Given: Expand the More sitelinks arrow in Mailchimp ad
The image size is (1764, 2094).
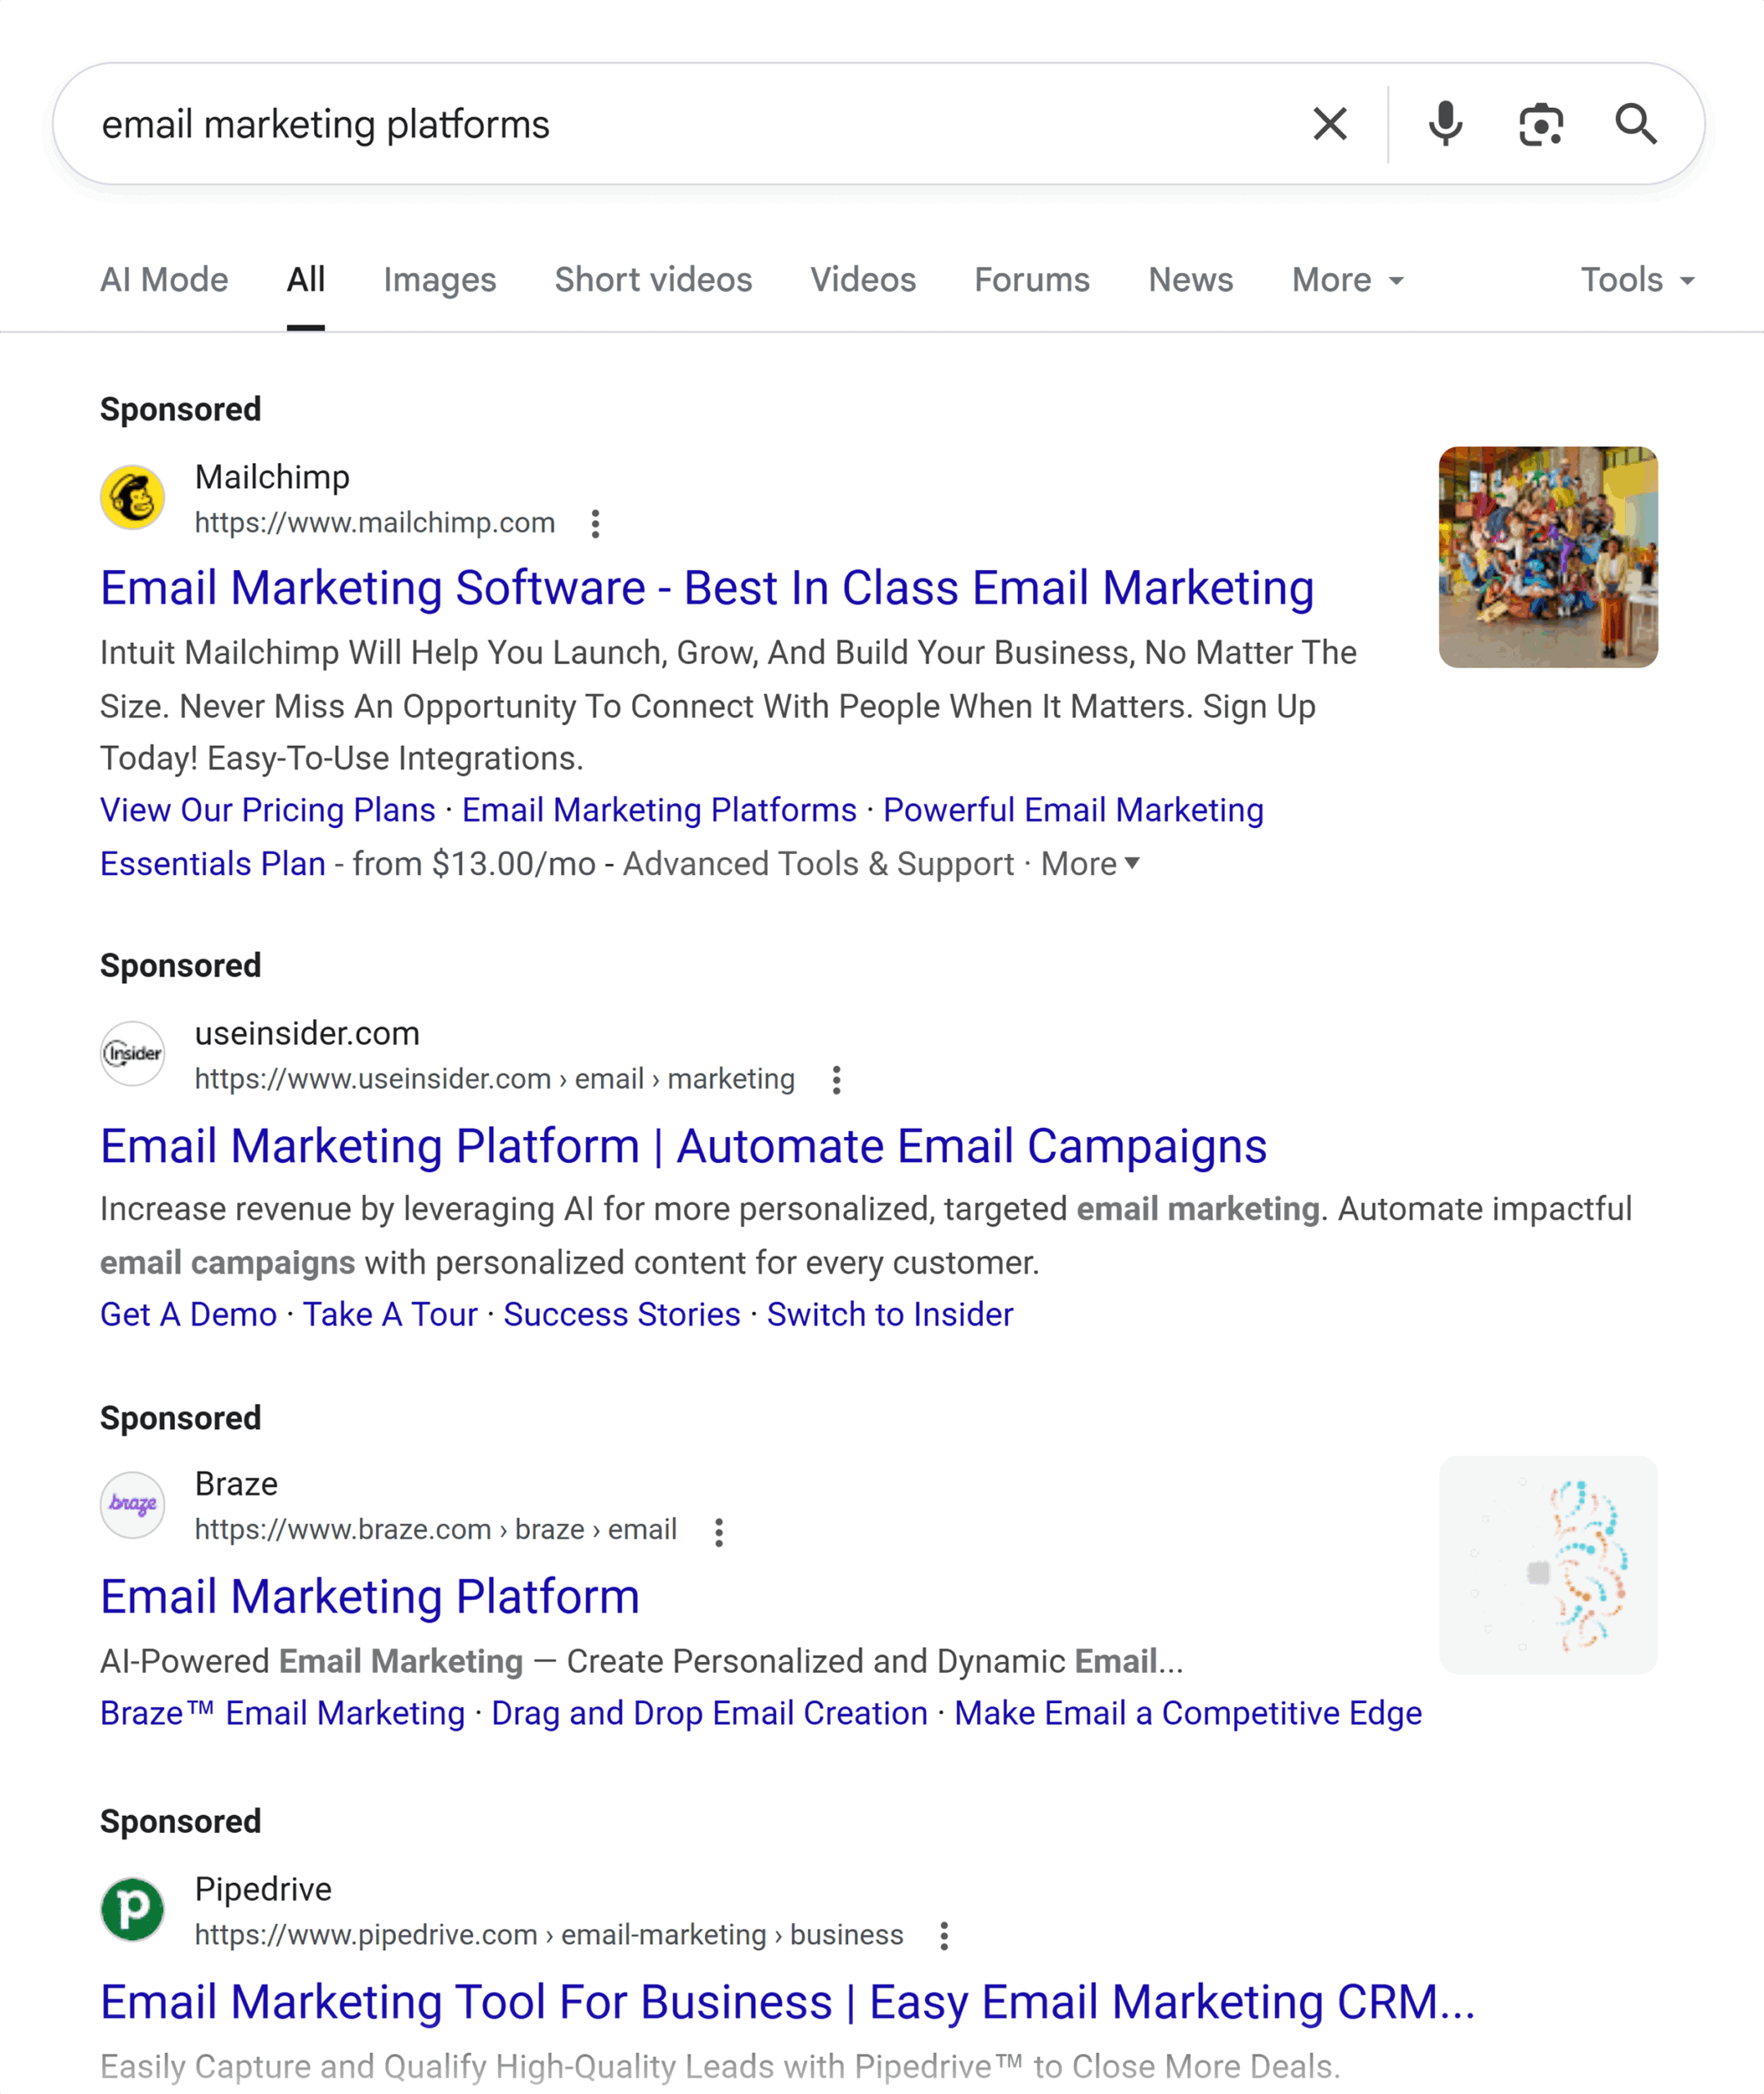Looking at the screenshot, I should 1090,864.
